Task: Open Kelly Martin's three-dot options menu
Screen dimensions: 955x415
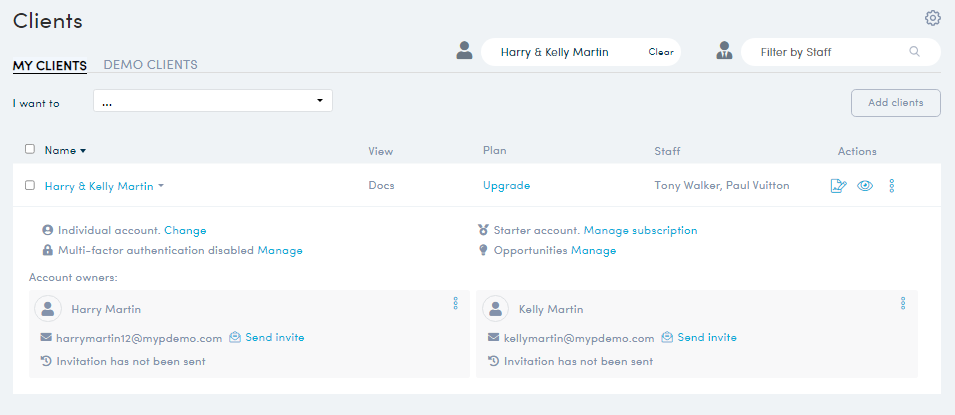Action: (x=903, y=303)
